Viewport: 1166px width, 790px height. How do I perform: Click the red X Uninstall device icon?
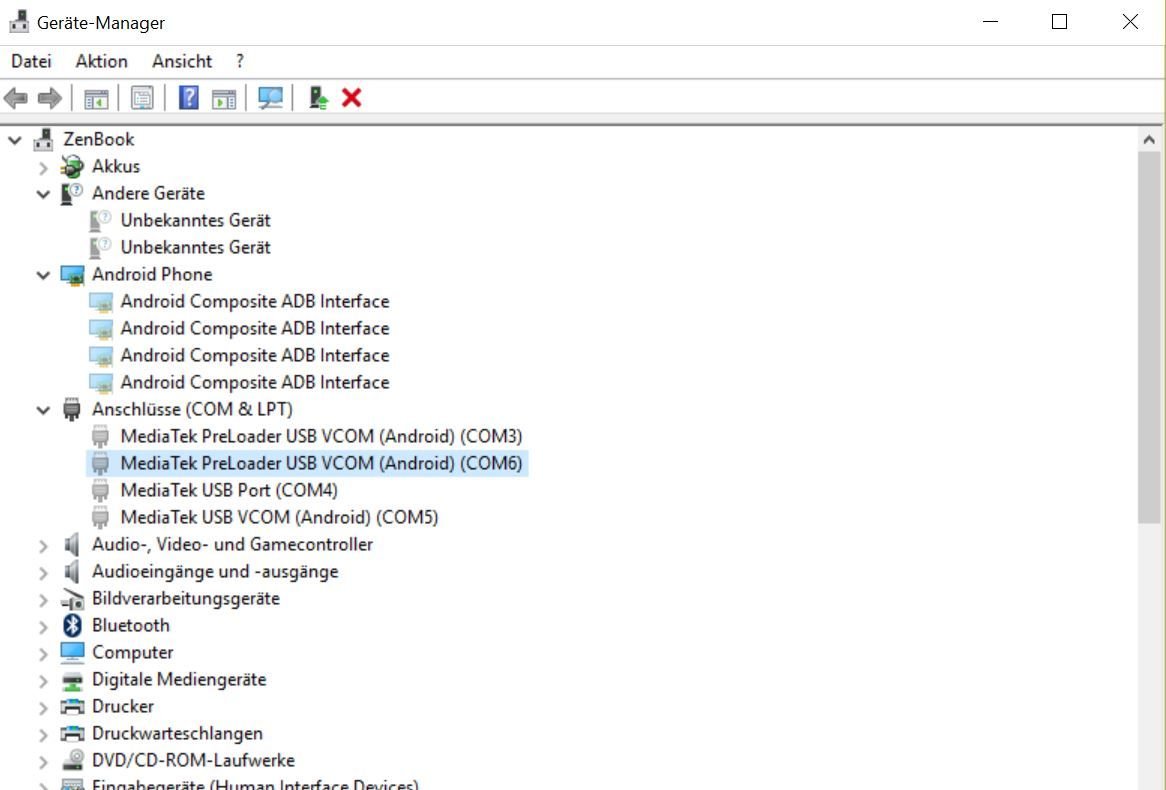pyautogui.click(x=352, y=97)
